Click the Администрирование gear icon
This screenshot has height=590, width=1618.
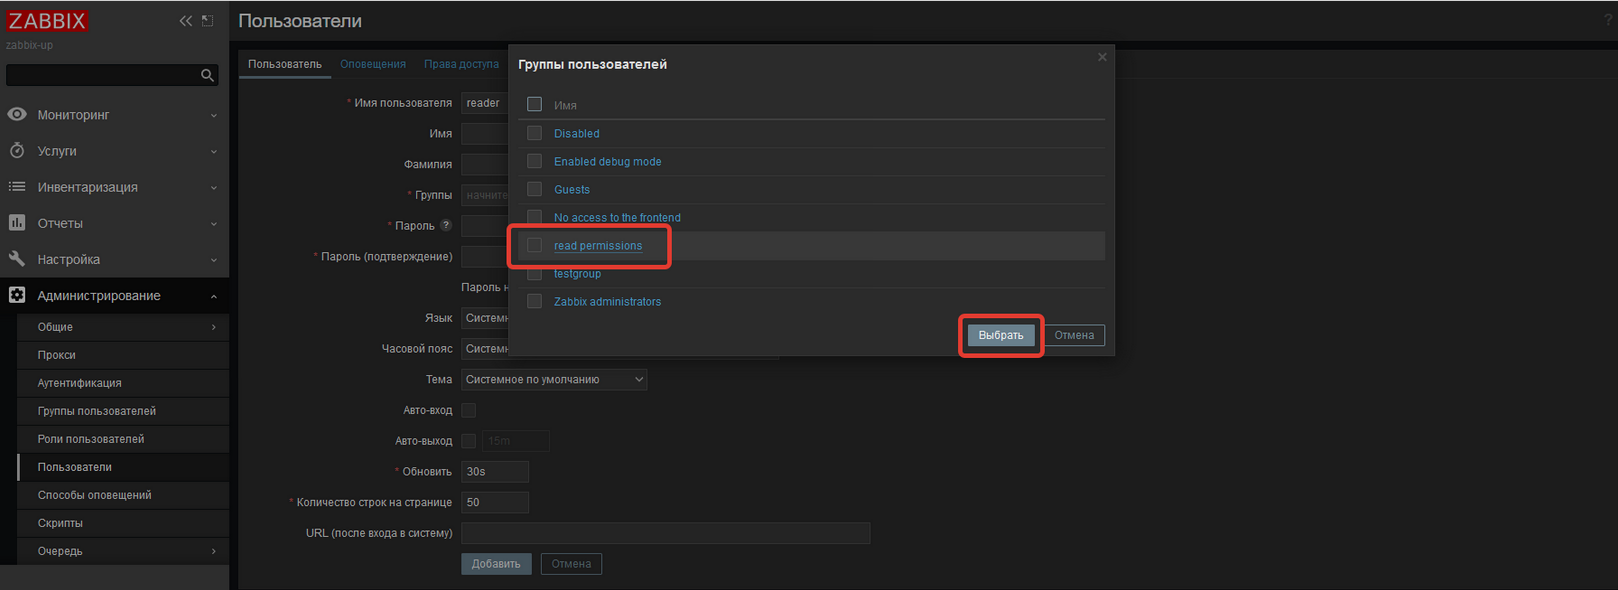[17, 295]
